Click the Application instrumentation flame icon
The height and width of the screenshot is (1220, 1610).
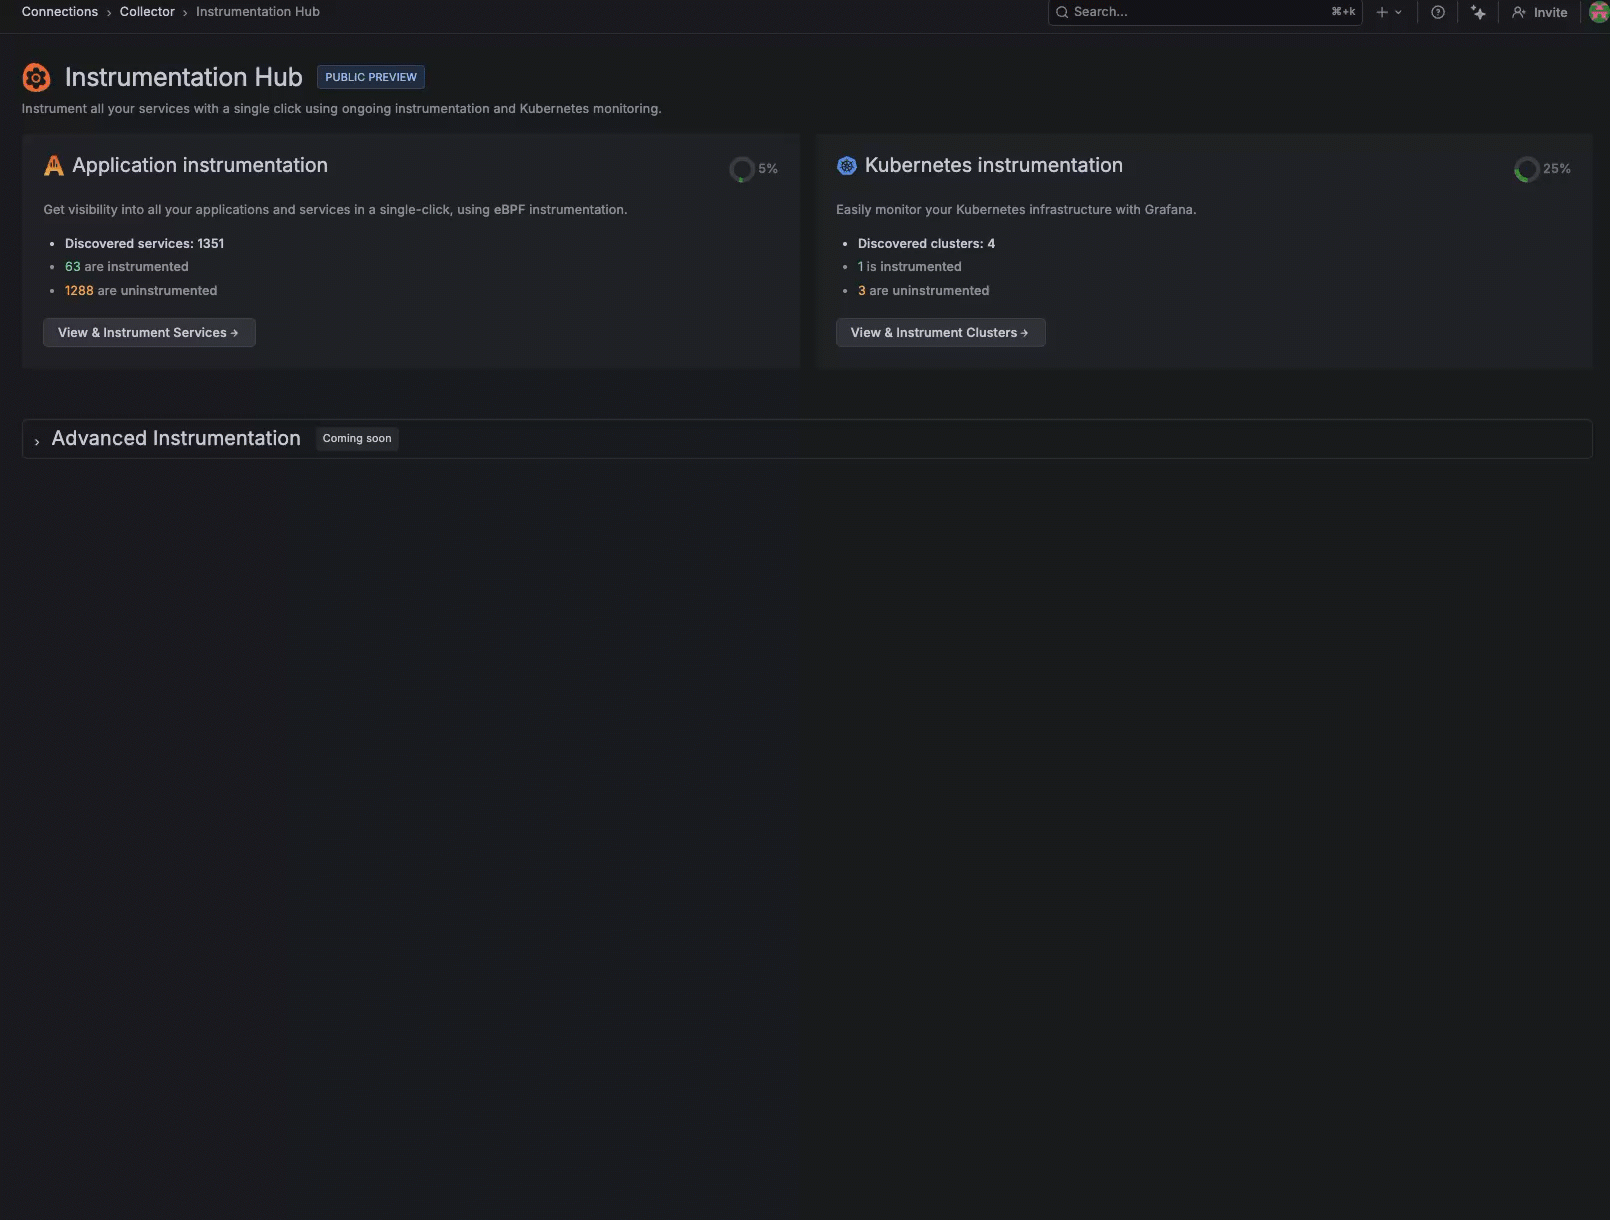(x=54, y=165)
